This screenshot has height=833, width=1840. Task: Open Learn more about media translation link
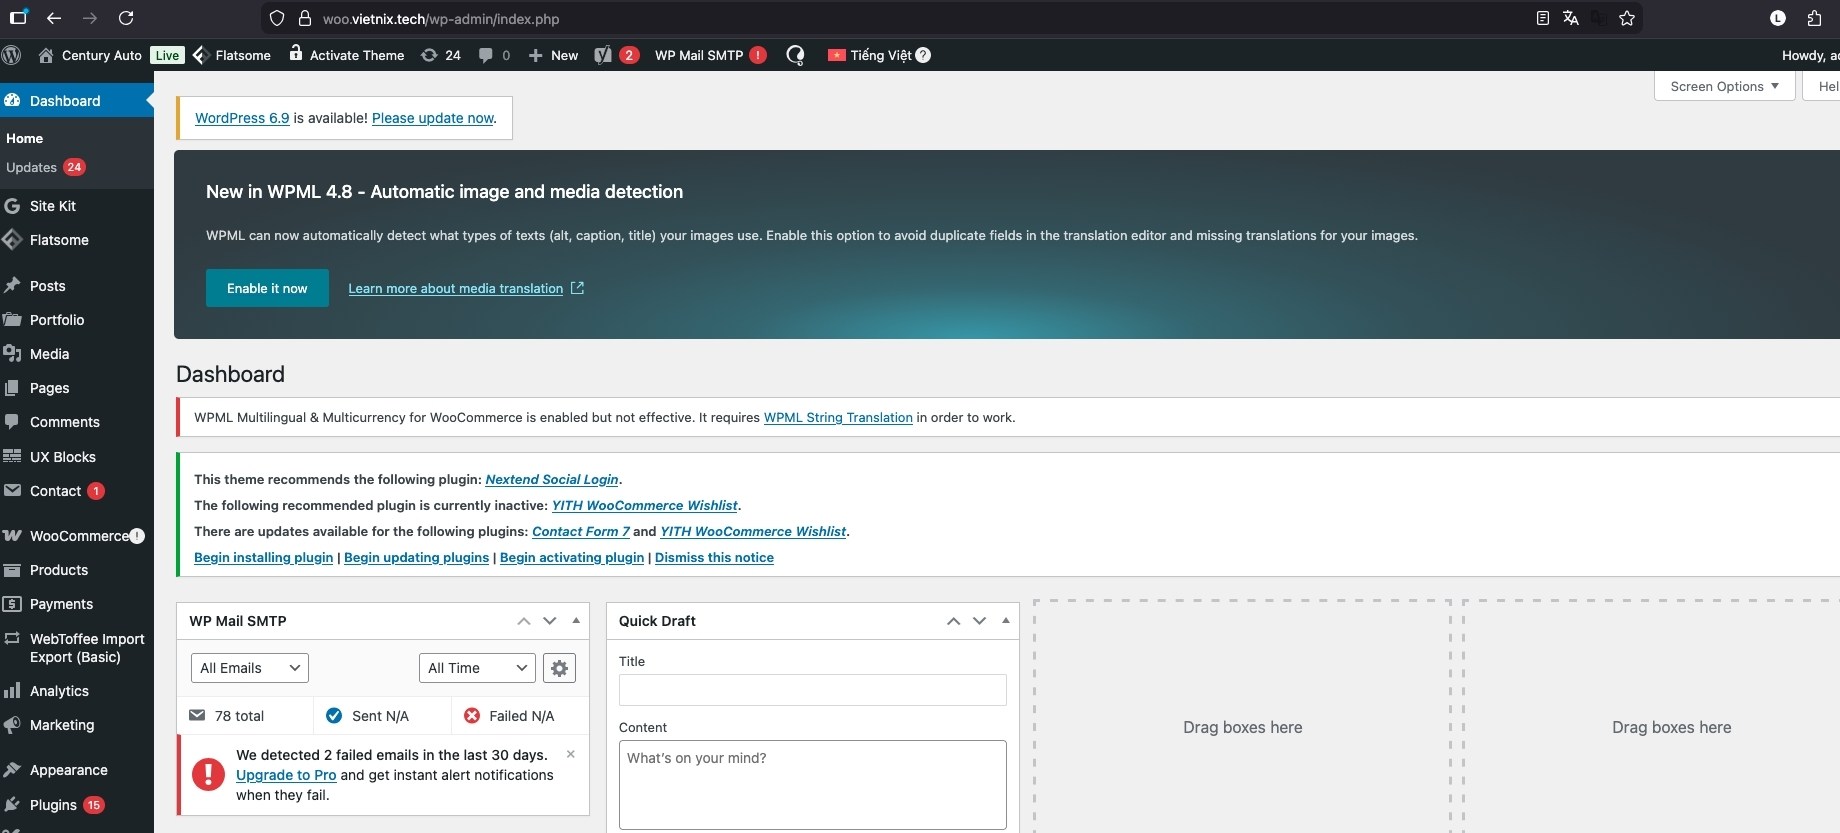(455, 288)
